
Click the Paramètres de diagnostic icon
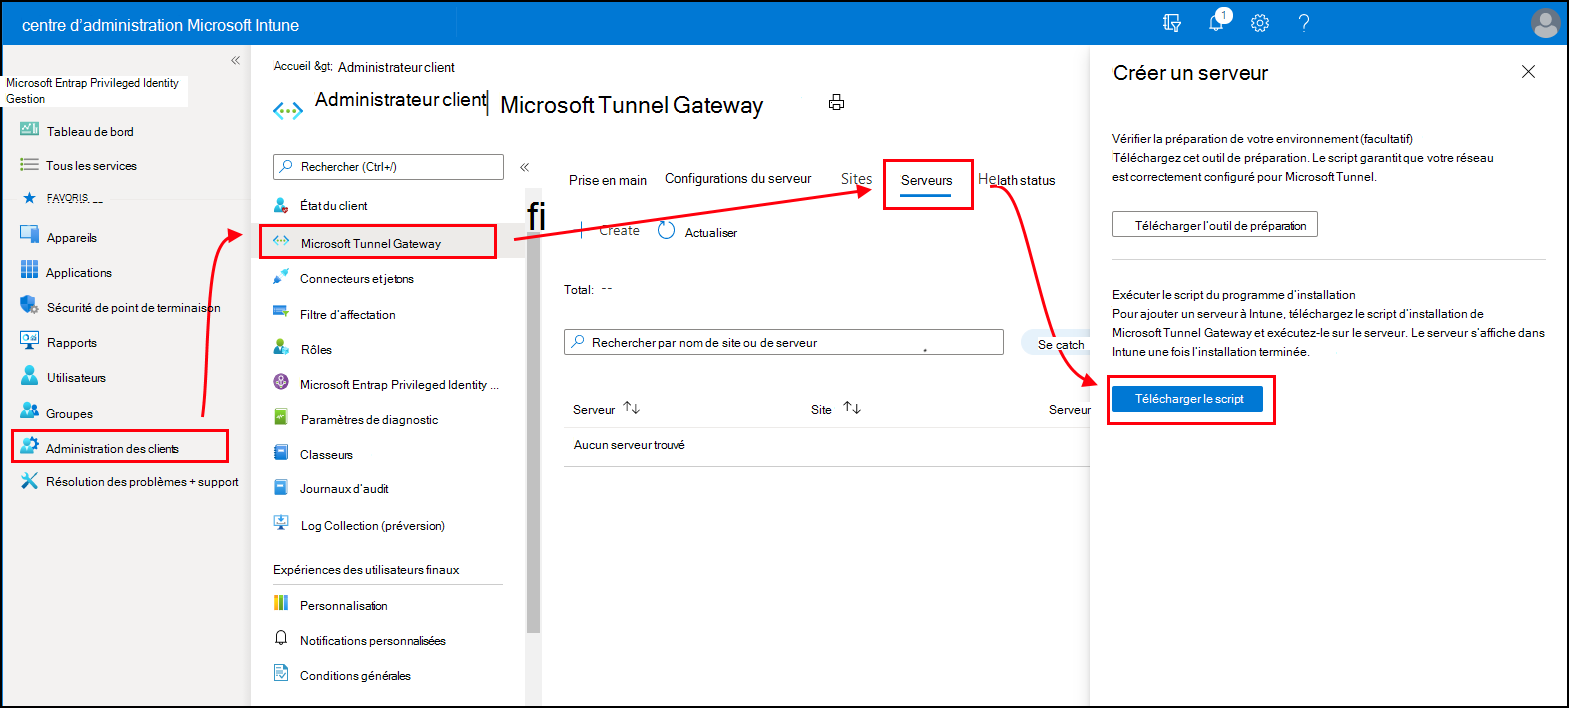[x=281, y=418]
